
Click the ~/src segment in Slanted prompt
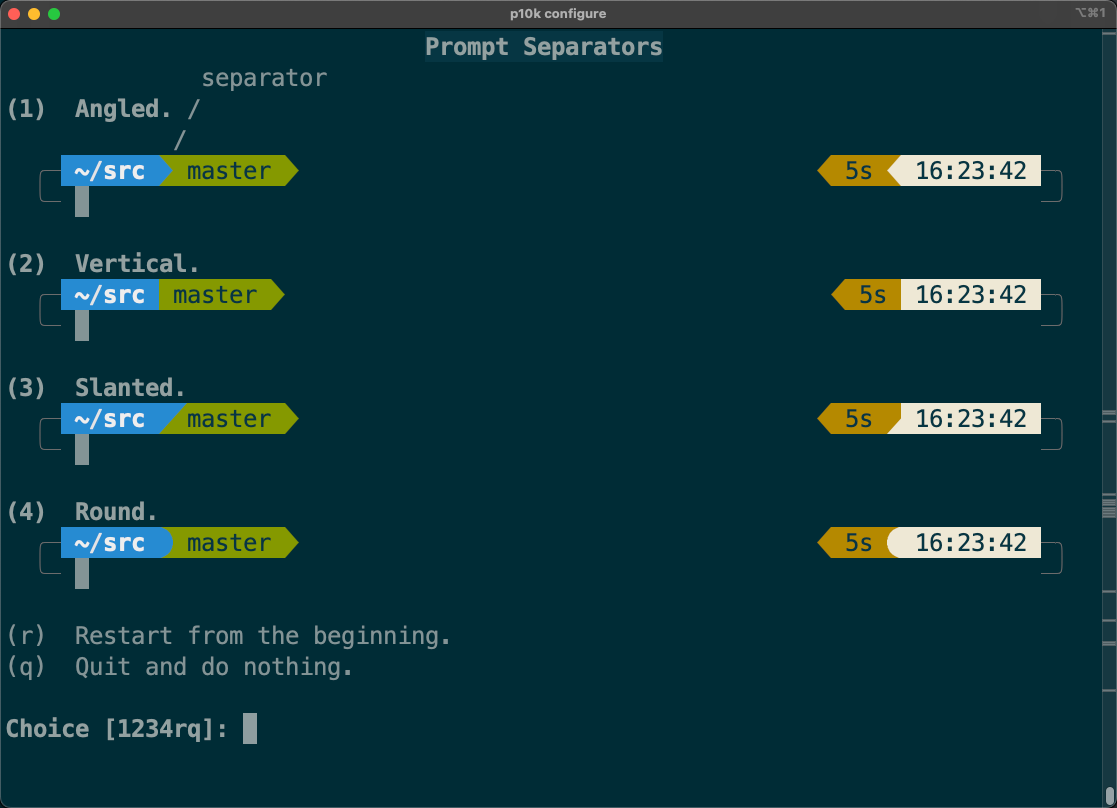[110, 419]
